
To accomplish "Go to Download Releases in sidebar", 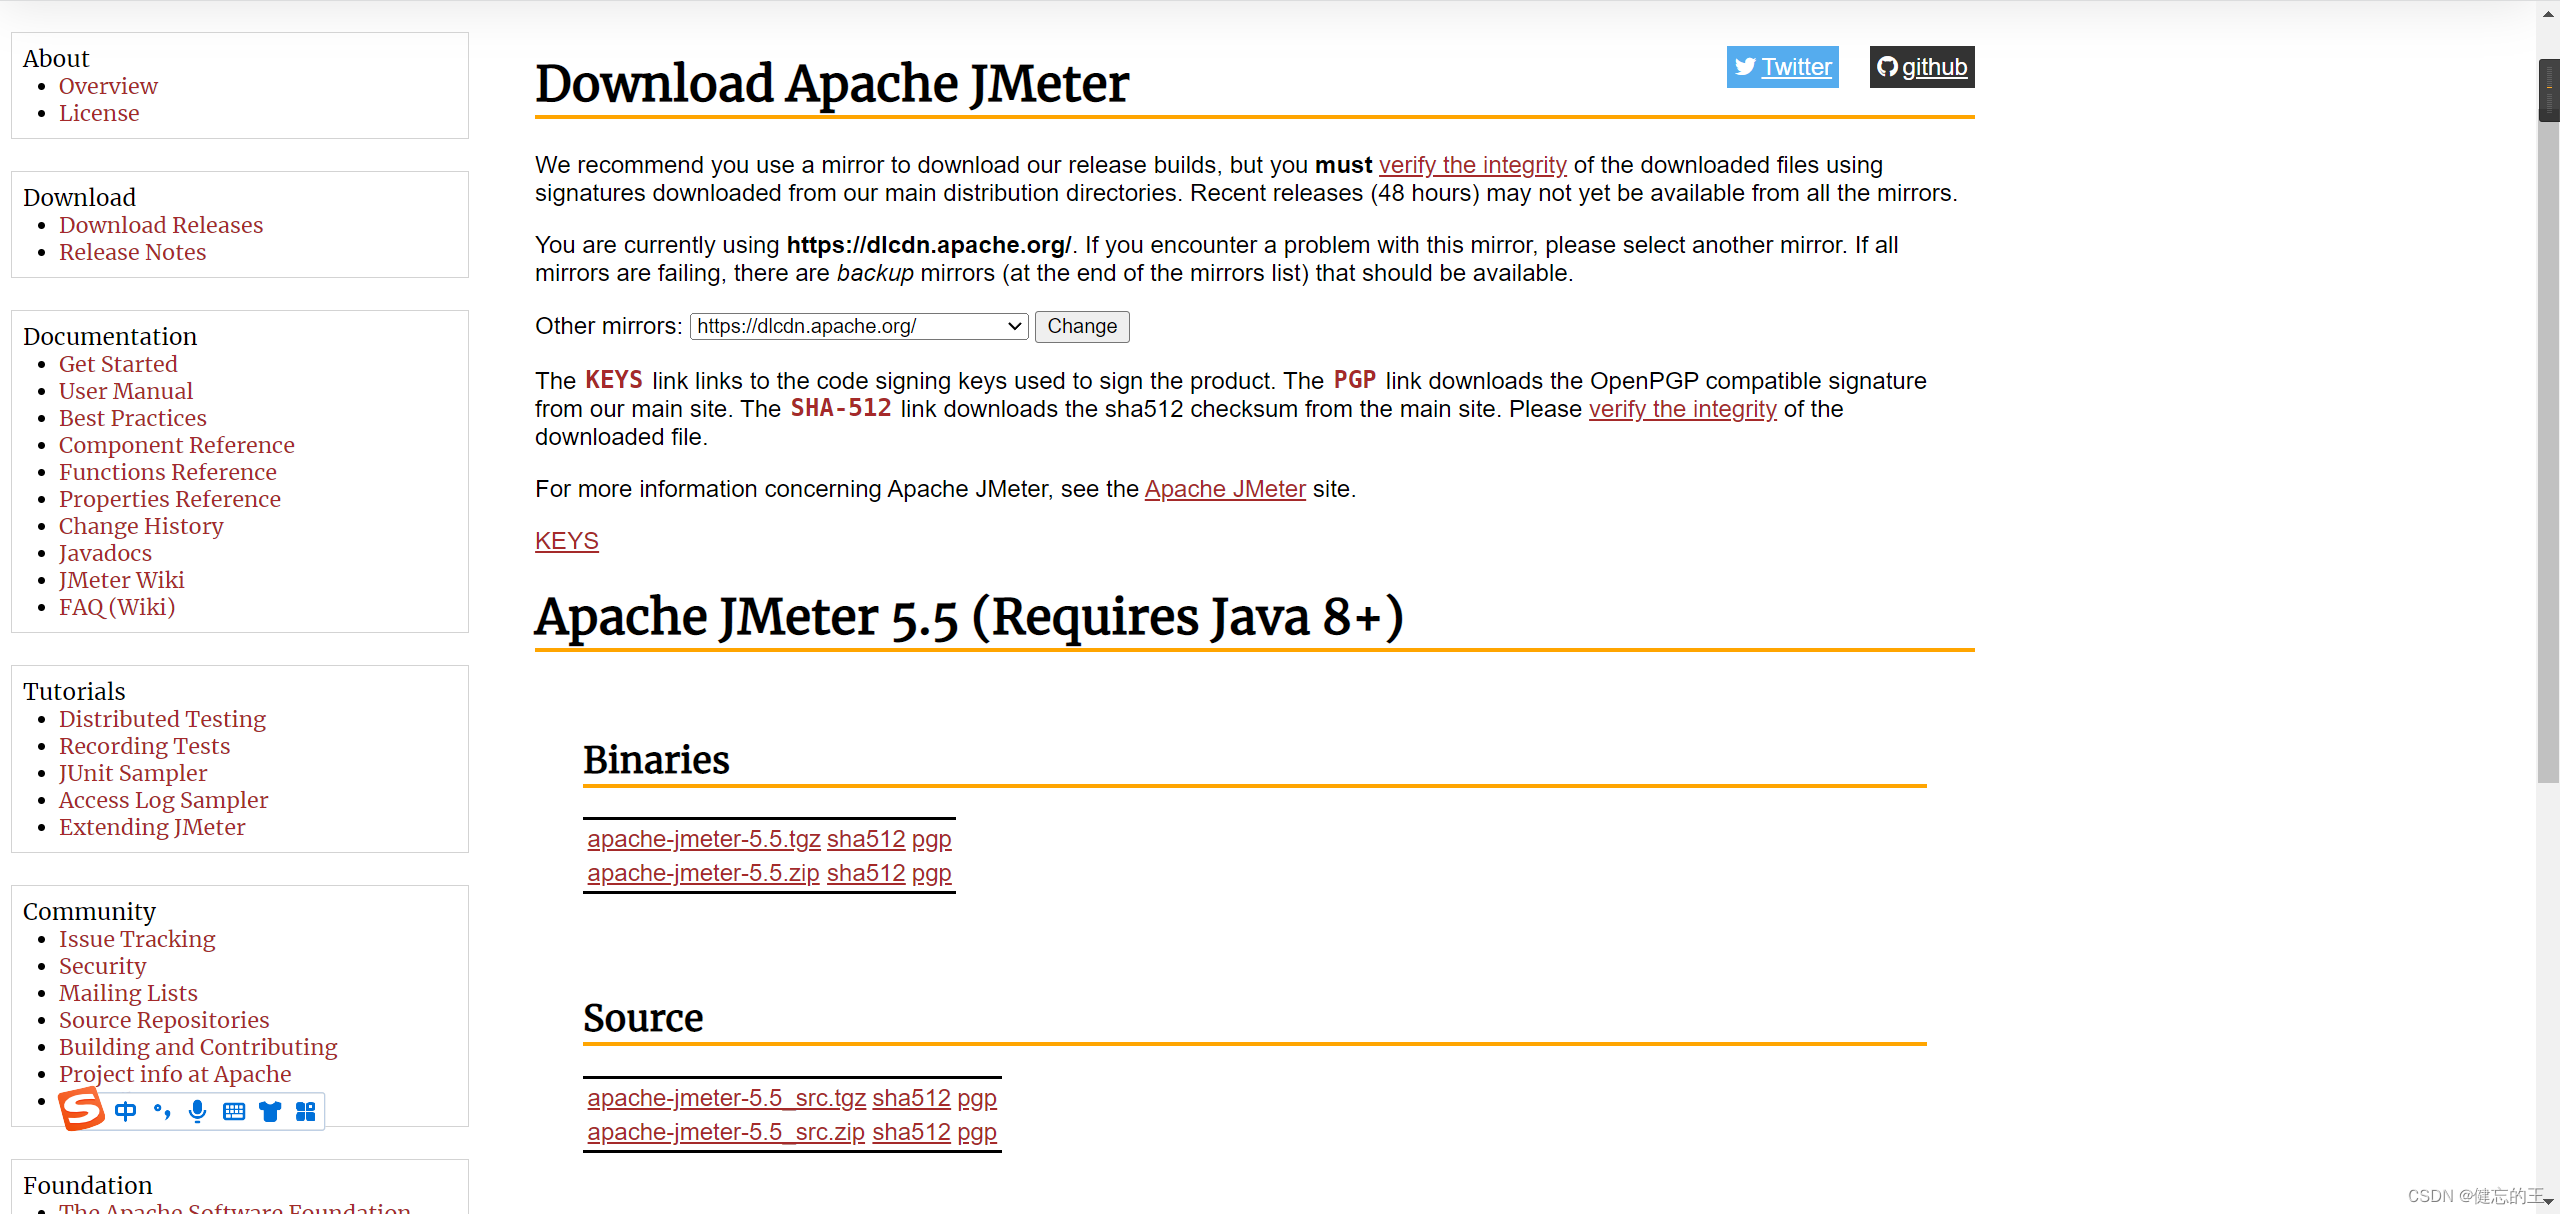I will coord(161,225).
